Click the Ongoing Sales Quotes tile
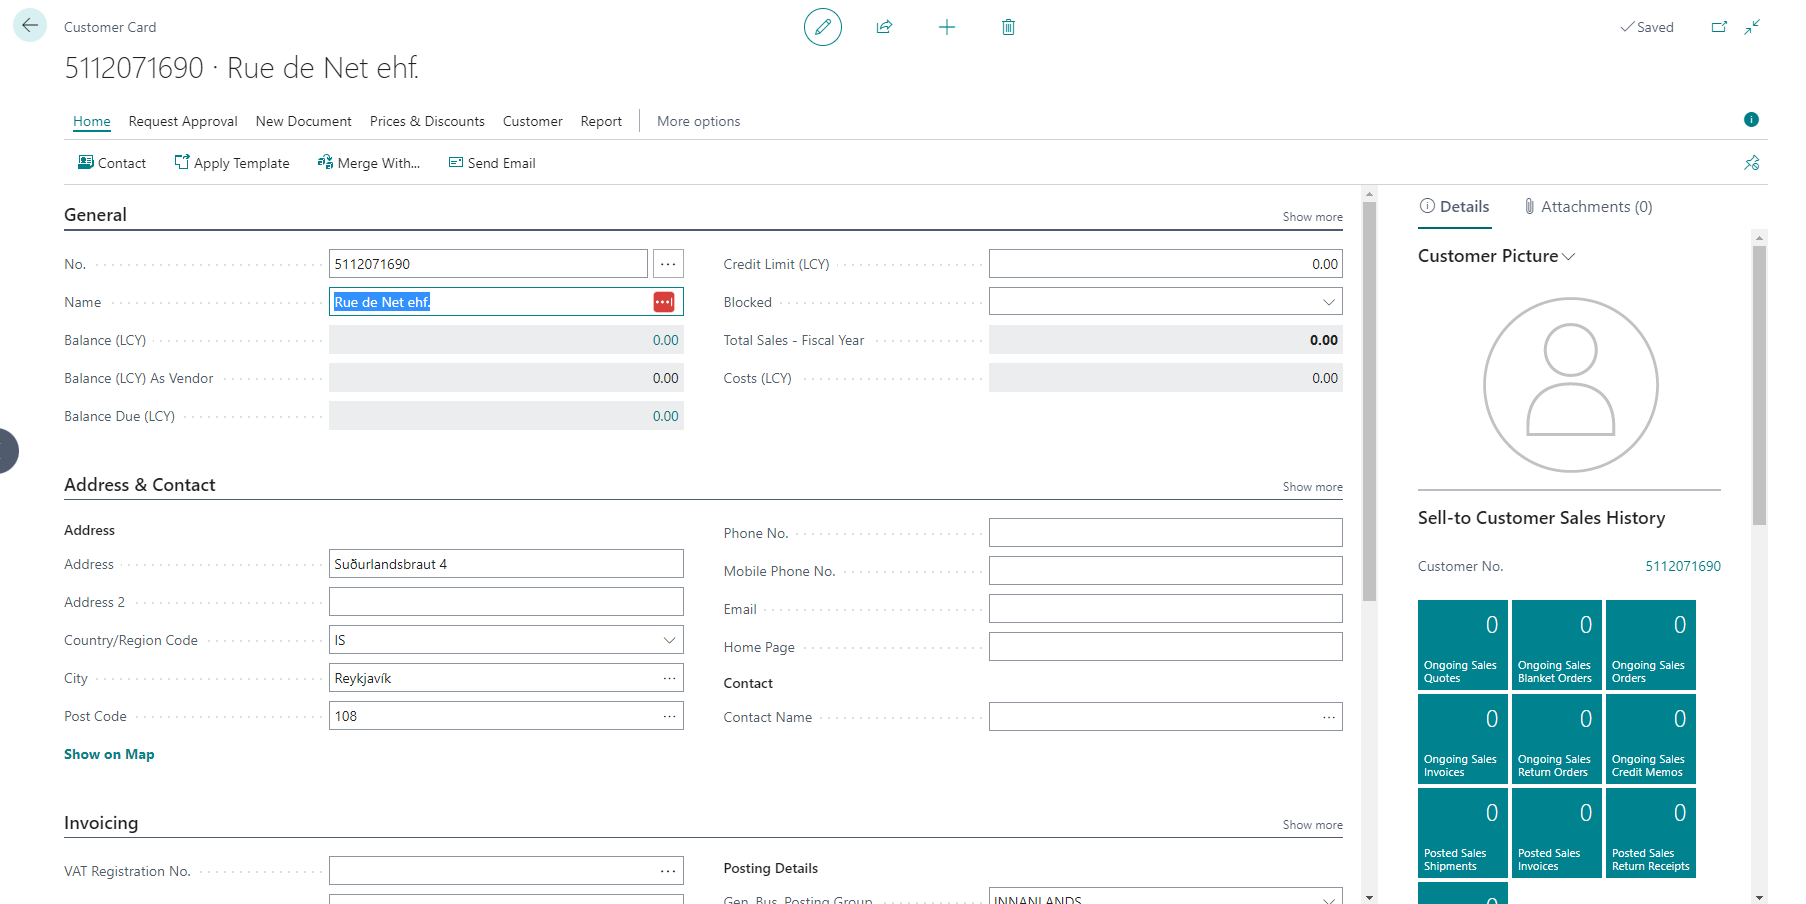Image resolution: width=1806 pixels, height=904 pixels. [x=1461, y=645]
